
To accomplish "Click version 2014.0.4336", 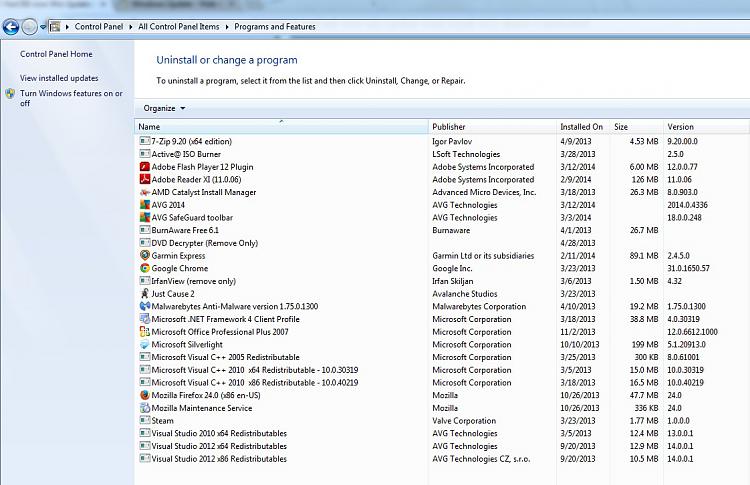I will click(687, 205).
